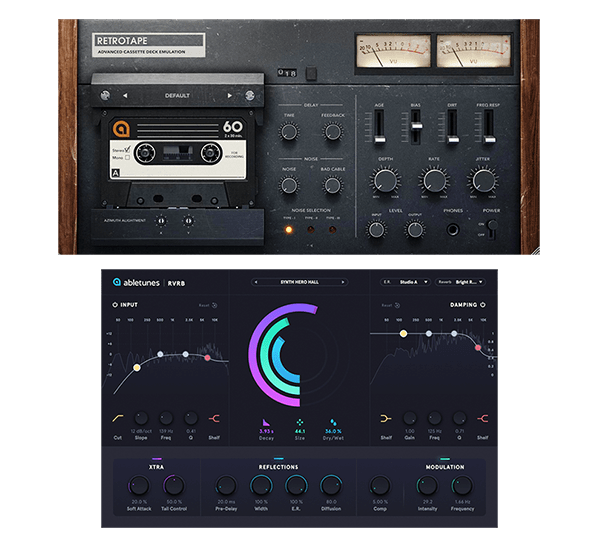Click the Pre-Delay knob
Image resolution: width=600 pixels, height=543 pixels.
226,485
